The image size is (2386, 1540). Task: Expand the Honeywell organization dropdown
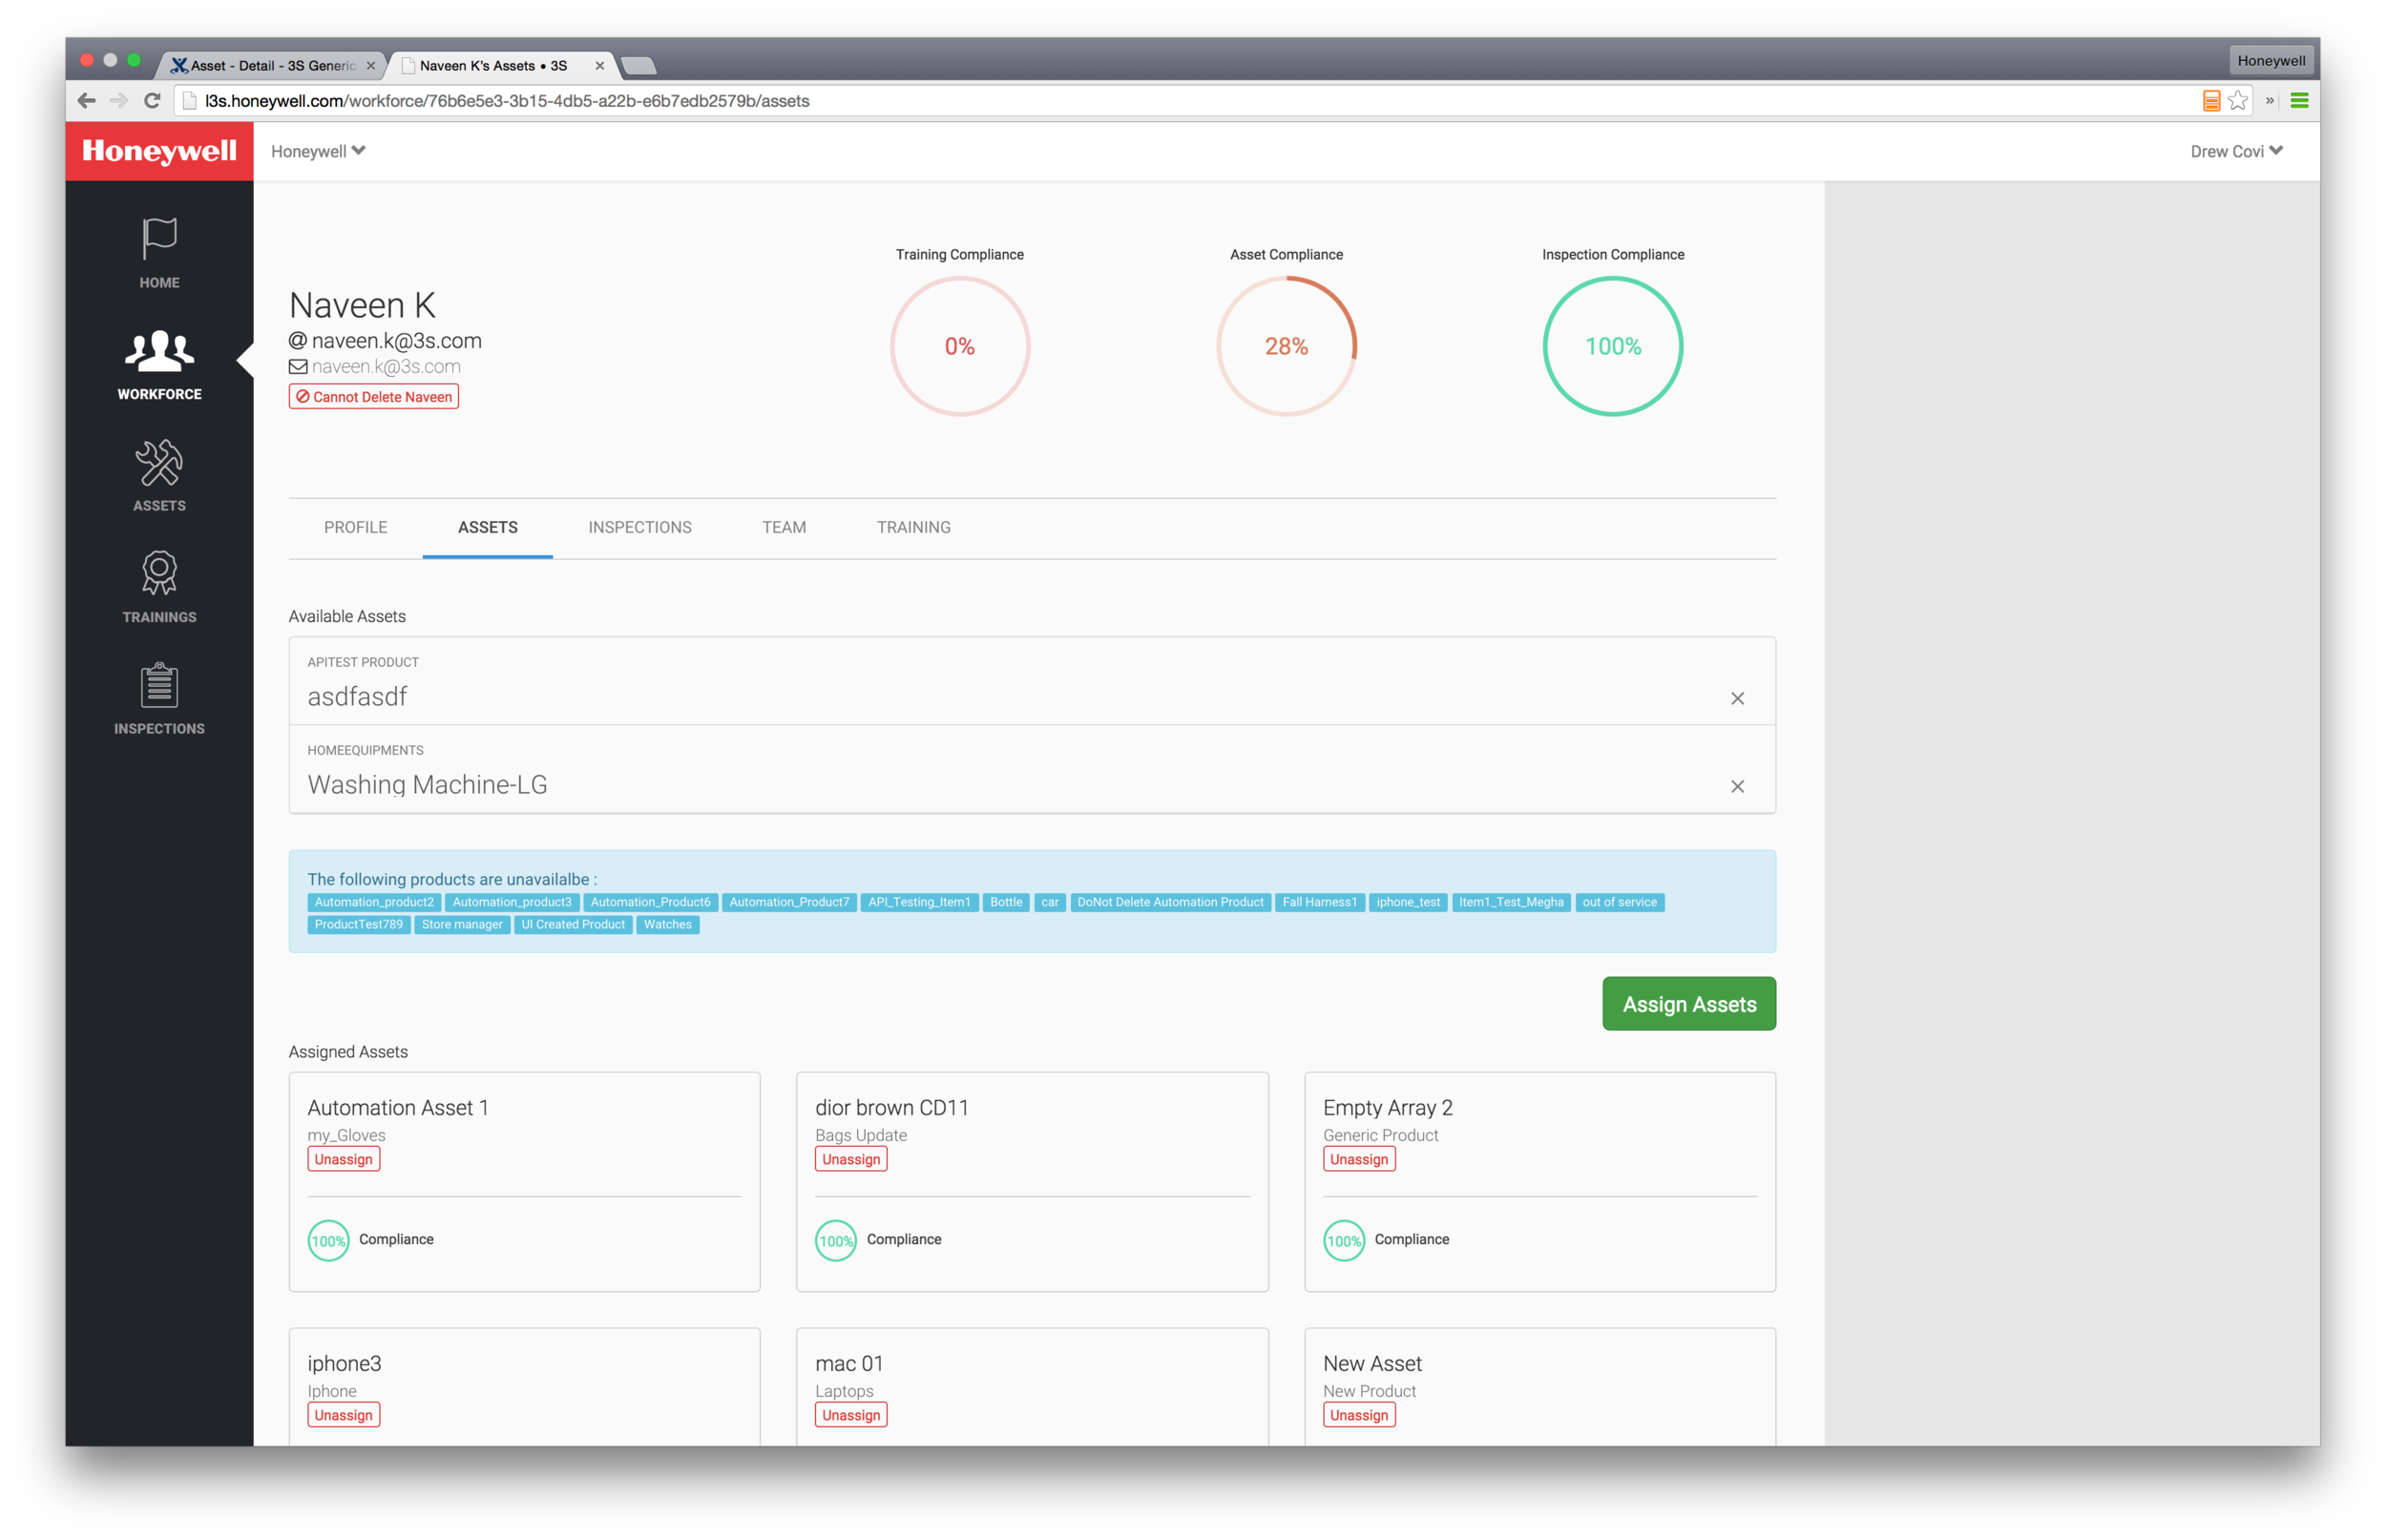pos(318,151)
